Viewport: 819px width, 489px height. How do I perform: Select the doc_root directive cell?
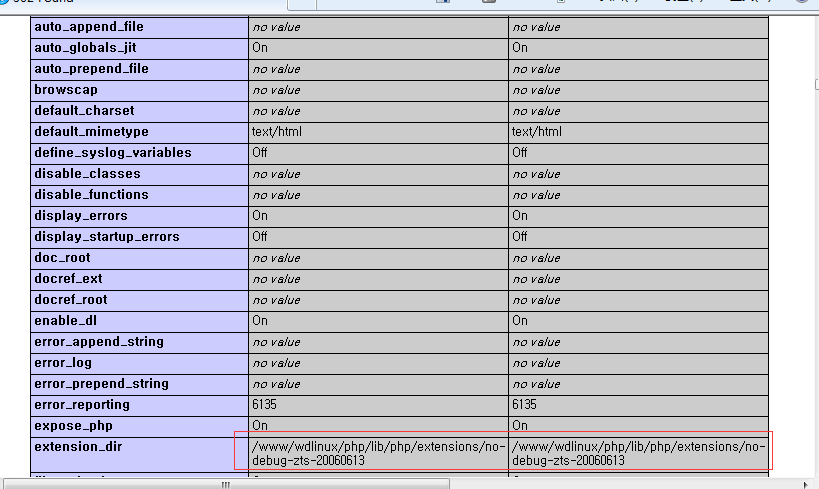[x=139, y=258]
